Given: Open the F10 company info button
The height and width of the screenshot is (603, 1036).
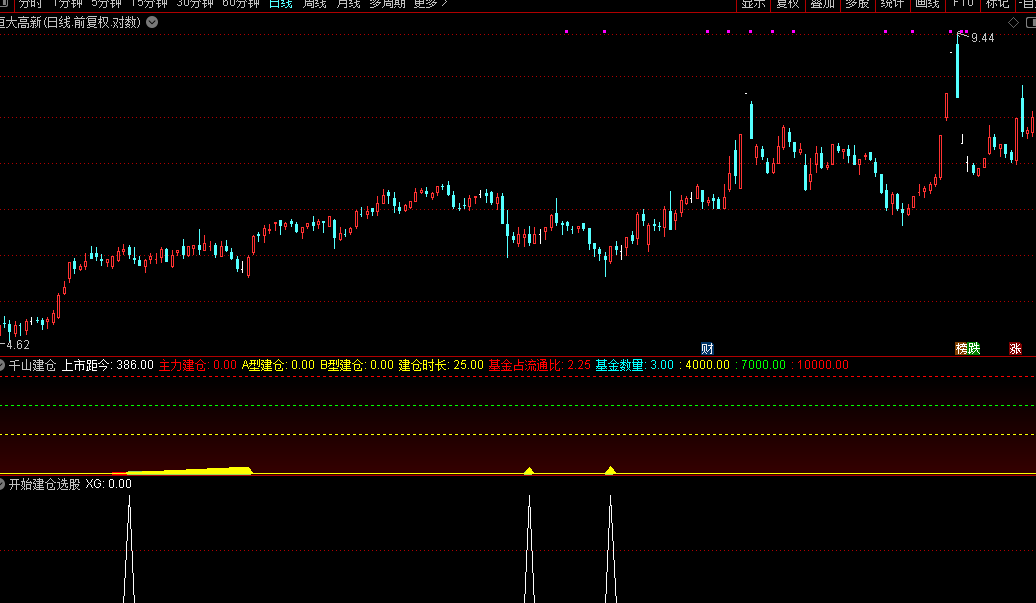Looking at the screenshot, I should [x=963, y=4].
